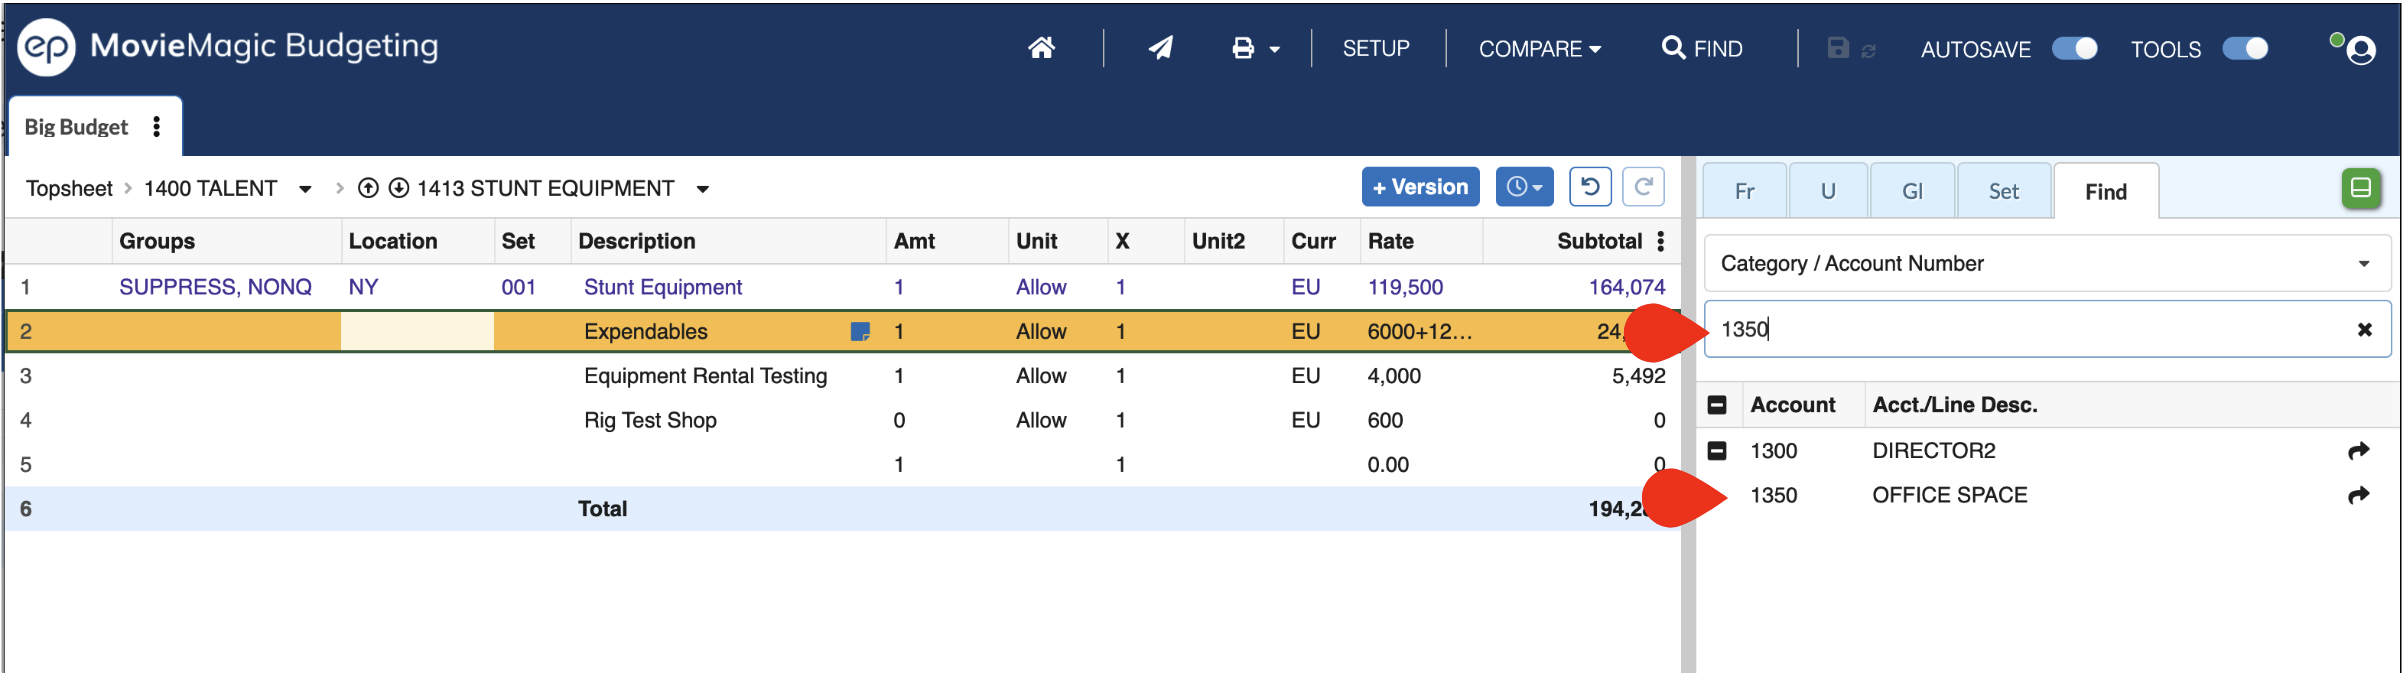The width and height of the screenshot is (2406, 678).
Task: Select Rig Test Shop row
Action: click(650, 420)
